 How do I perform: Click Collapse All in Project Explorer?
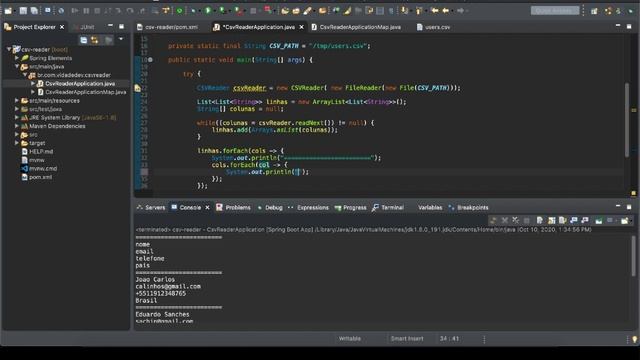click(84, 40)
